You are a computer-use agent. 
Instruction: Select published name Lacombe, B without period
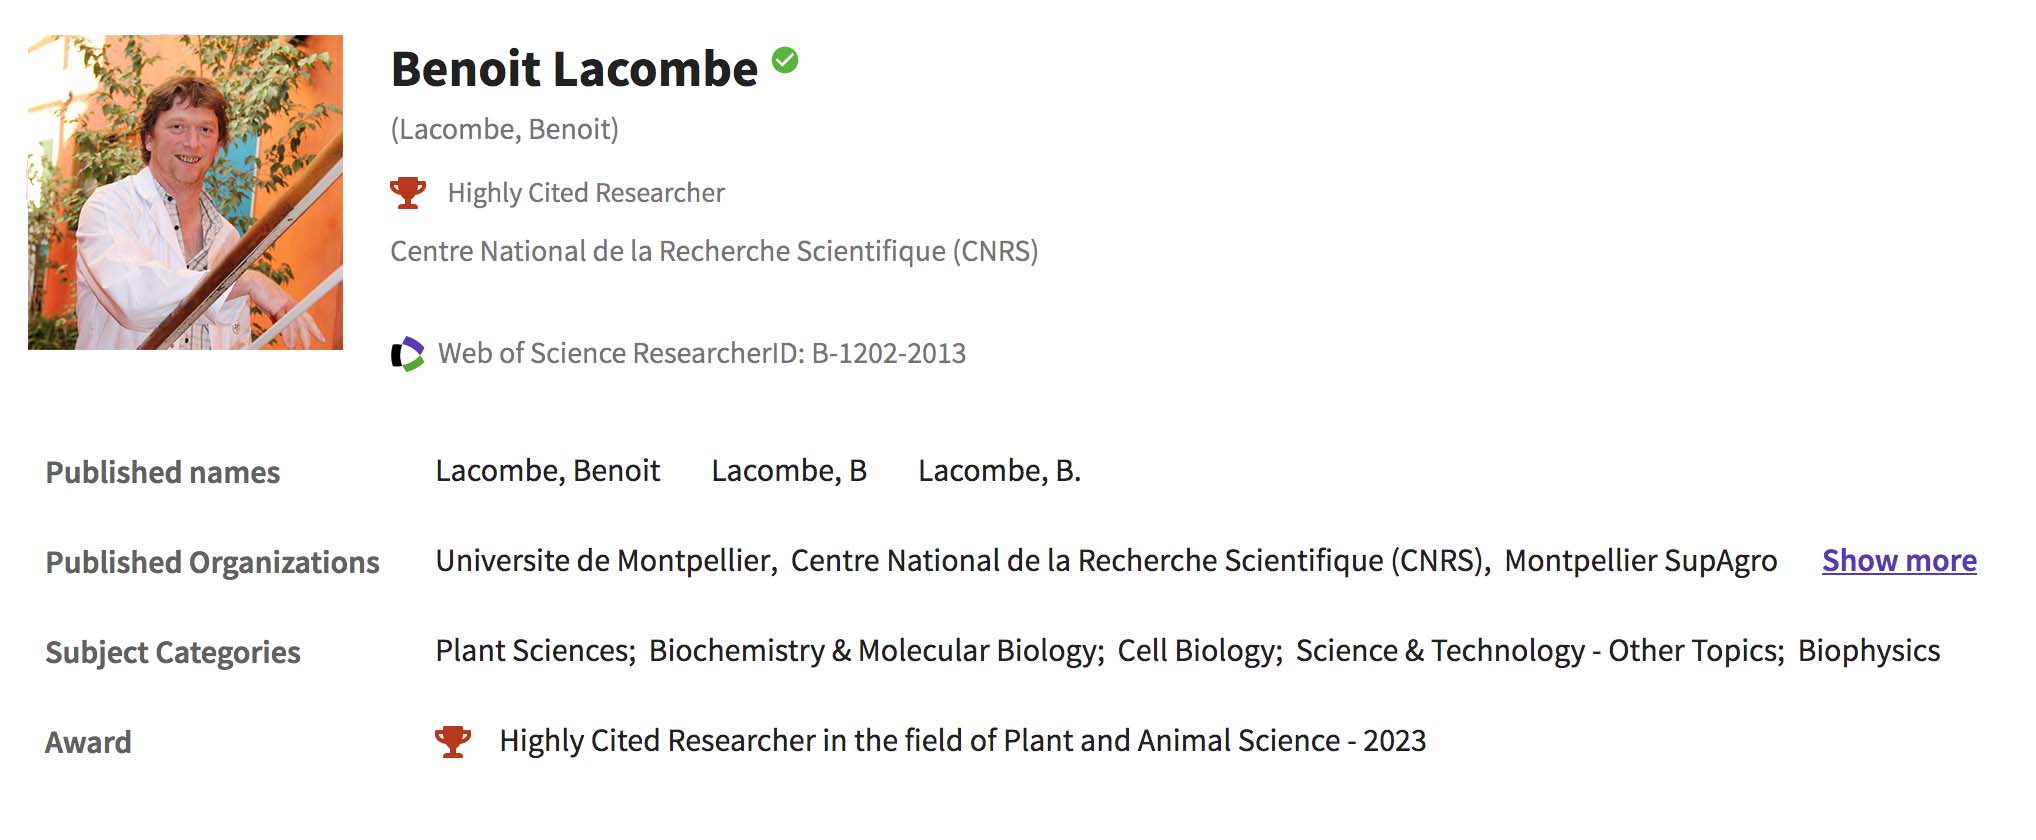click(x=789, y=471)
